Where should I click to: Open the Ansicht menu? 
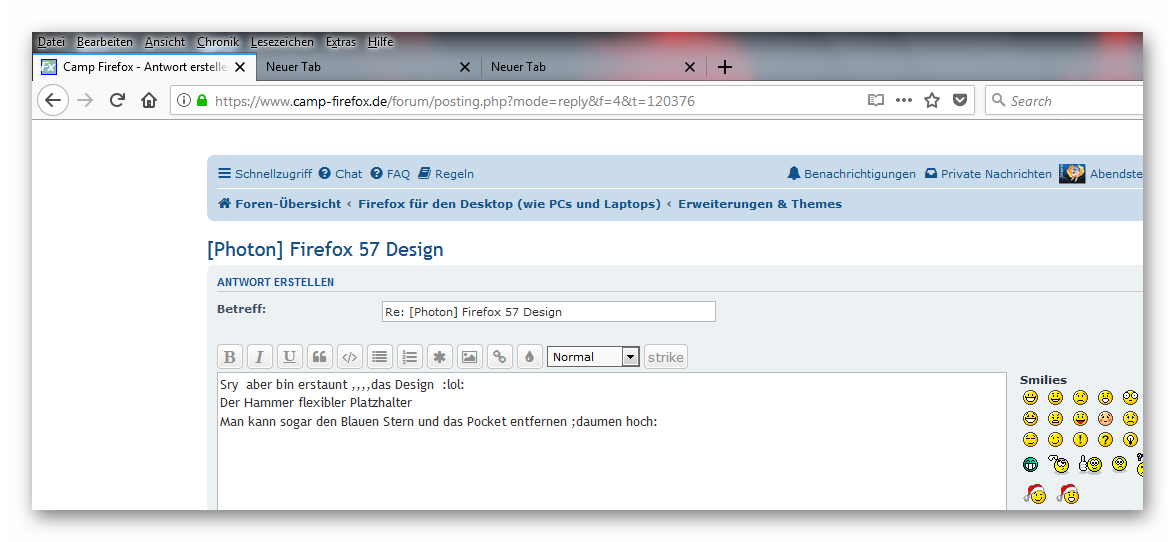pyautogui.click(x=165, y=42)
